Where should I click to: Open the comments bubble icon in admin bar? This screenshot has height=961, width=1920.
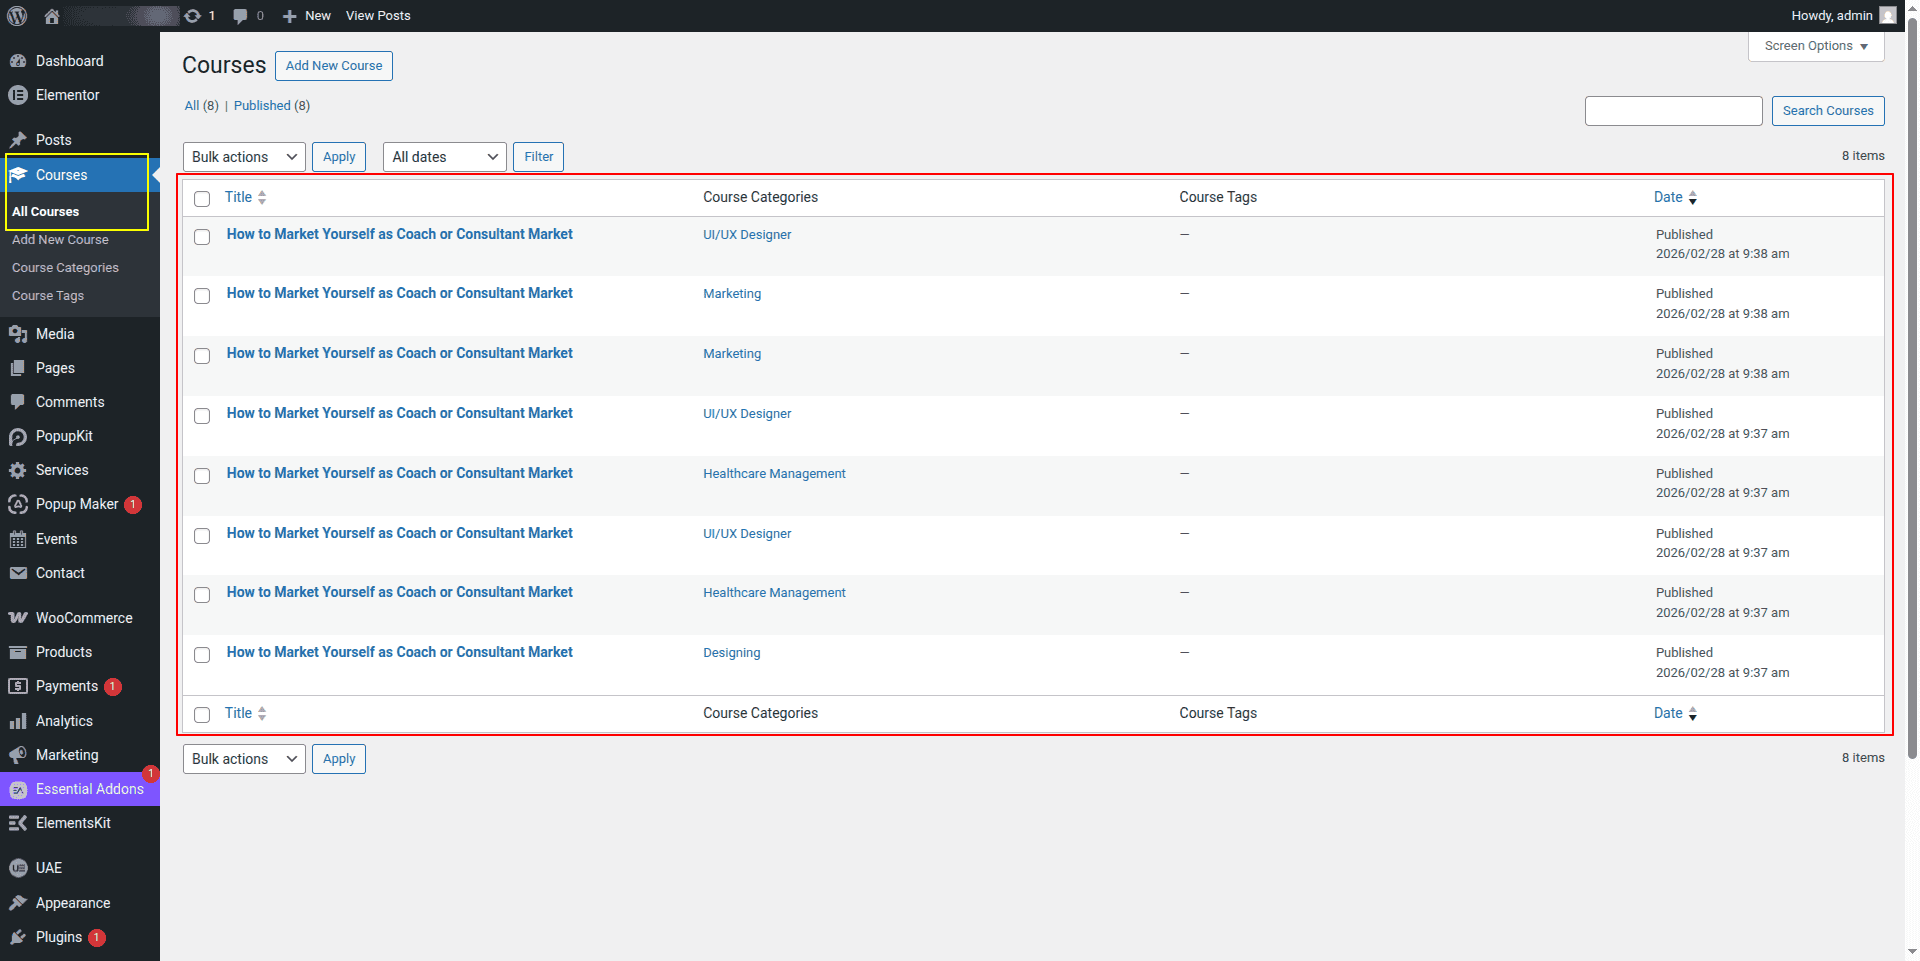point(240,16)
